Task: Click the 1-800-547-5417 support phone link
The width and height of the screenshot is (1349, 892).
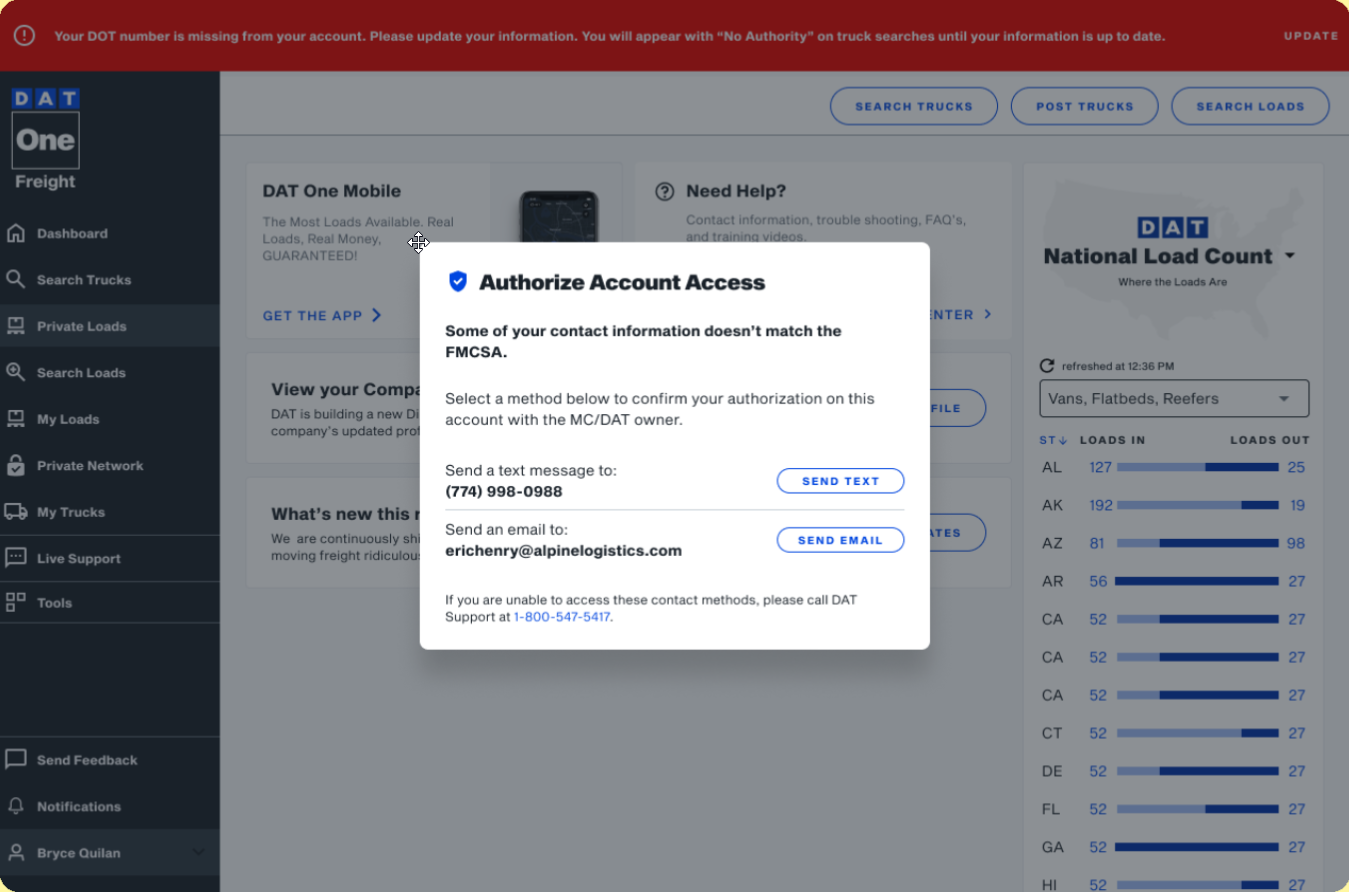Action: click(x=561, y=617)
